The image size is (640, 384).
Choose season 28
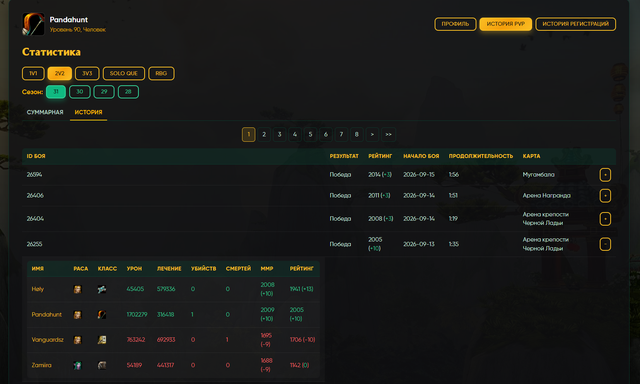(x=128, y=92)
